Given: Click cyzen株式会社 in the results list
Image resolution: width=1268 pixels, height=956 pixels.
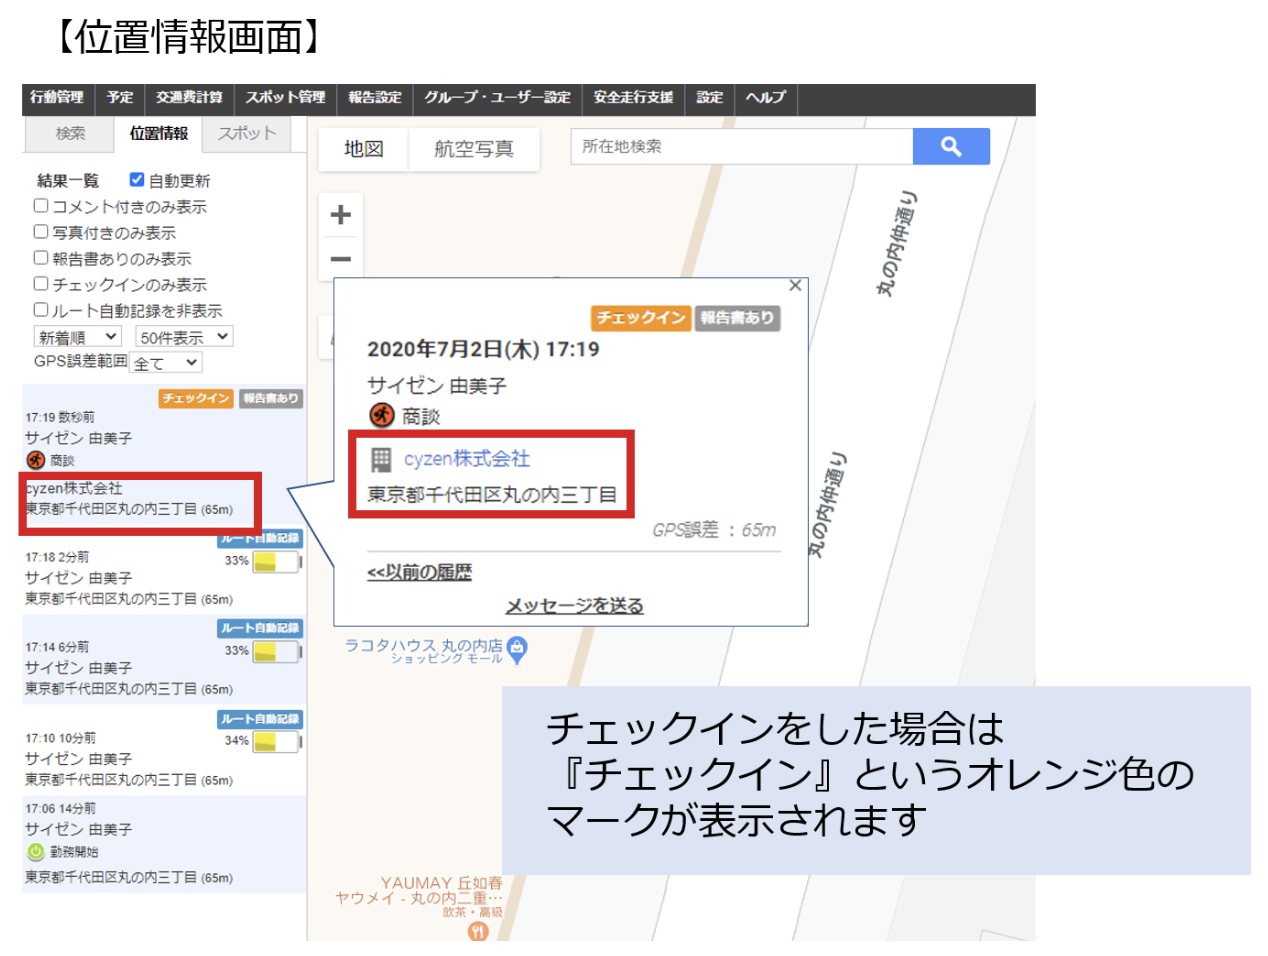Looking at the screenshot, I should pyautogui.click(x=74, y=488).
